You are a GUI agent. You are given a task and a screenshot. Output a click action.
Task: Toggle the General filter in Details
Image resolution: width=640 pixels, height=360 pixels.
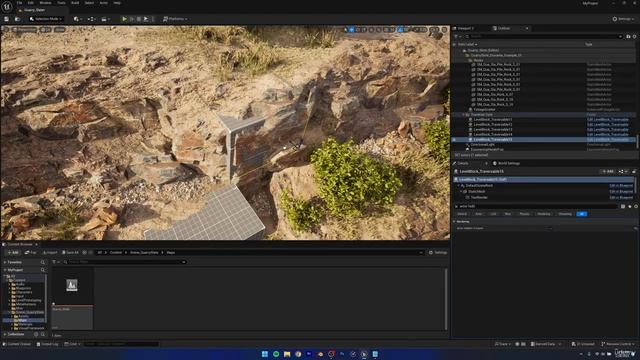click(462, 214)
